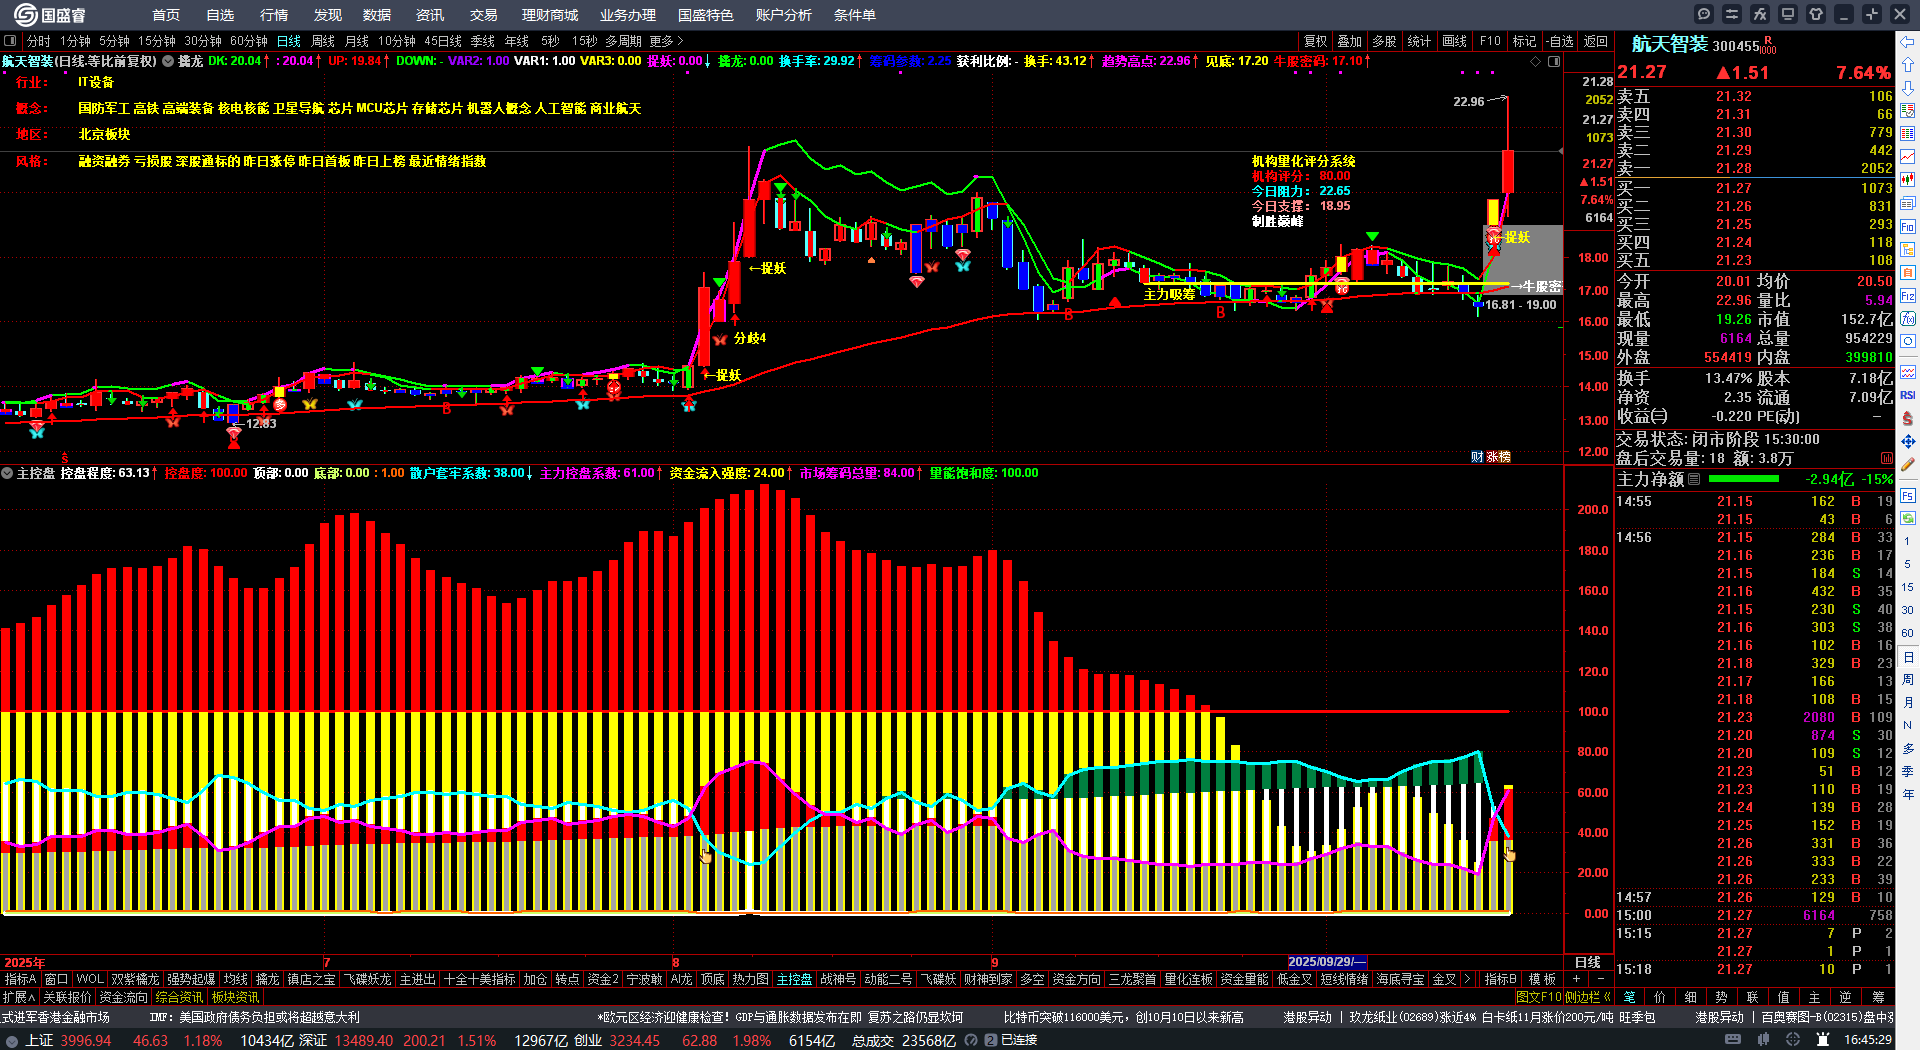The width and height of the screenshot is (1920, 1050).
Task: Open the 交易 menu
Action: pyautogui.click(x=483, y=15)
